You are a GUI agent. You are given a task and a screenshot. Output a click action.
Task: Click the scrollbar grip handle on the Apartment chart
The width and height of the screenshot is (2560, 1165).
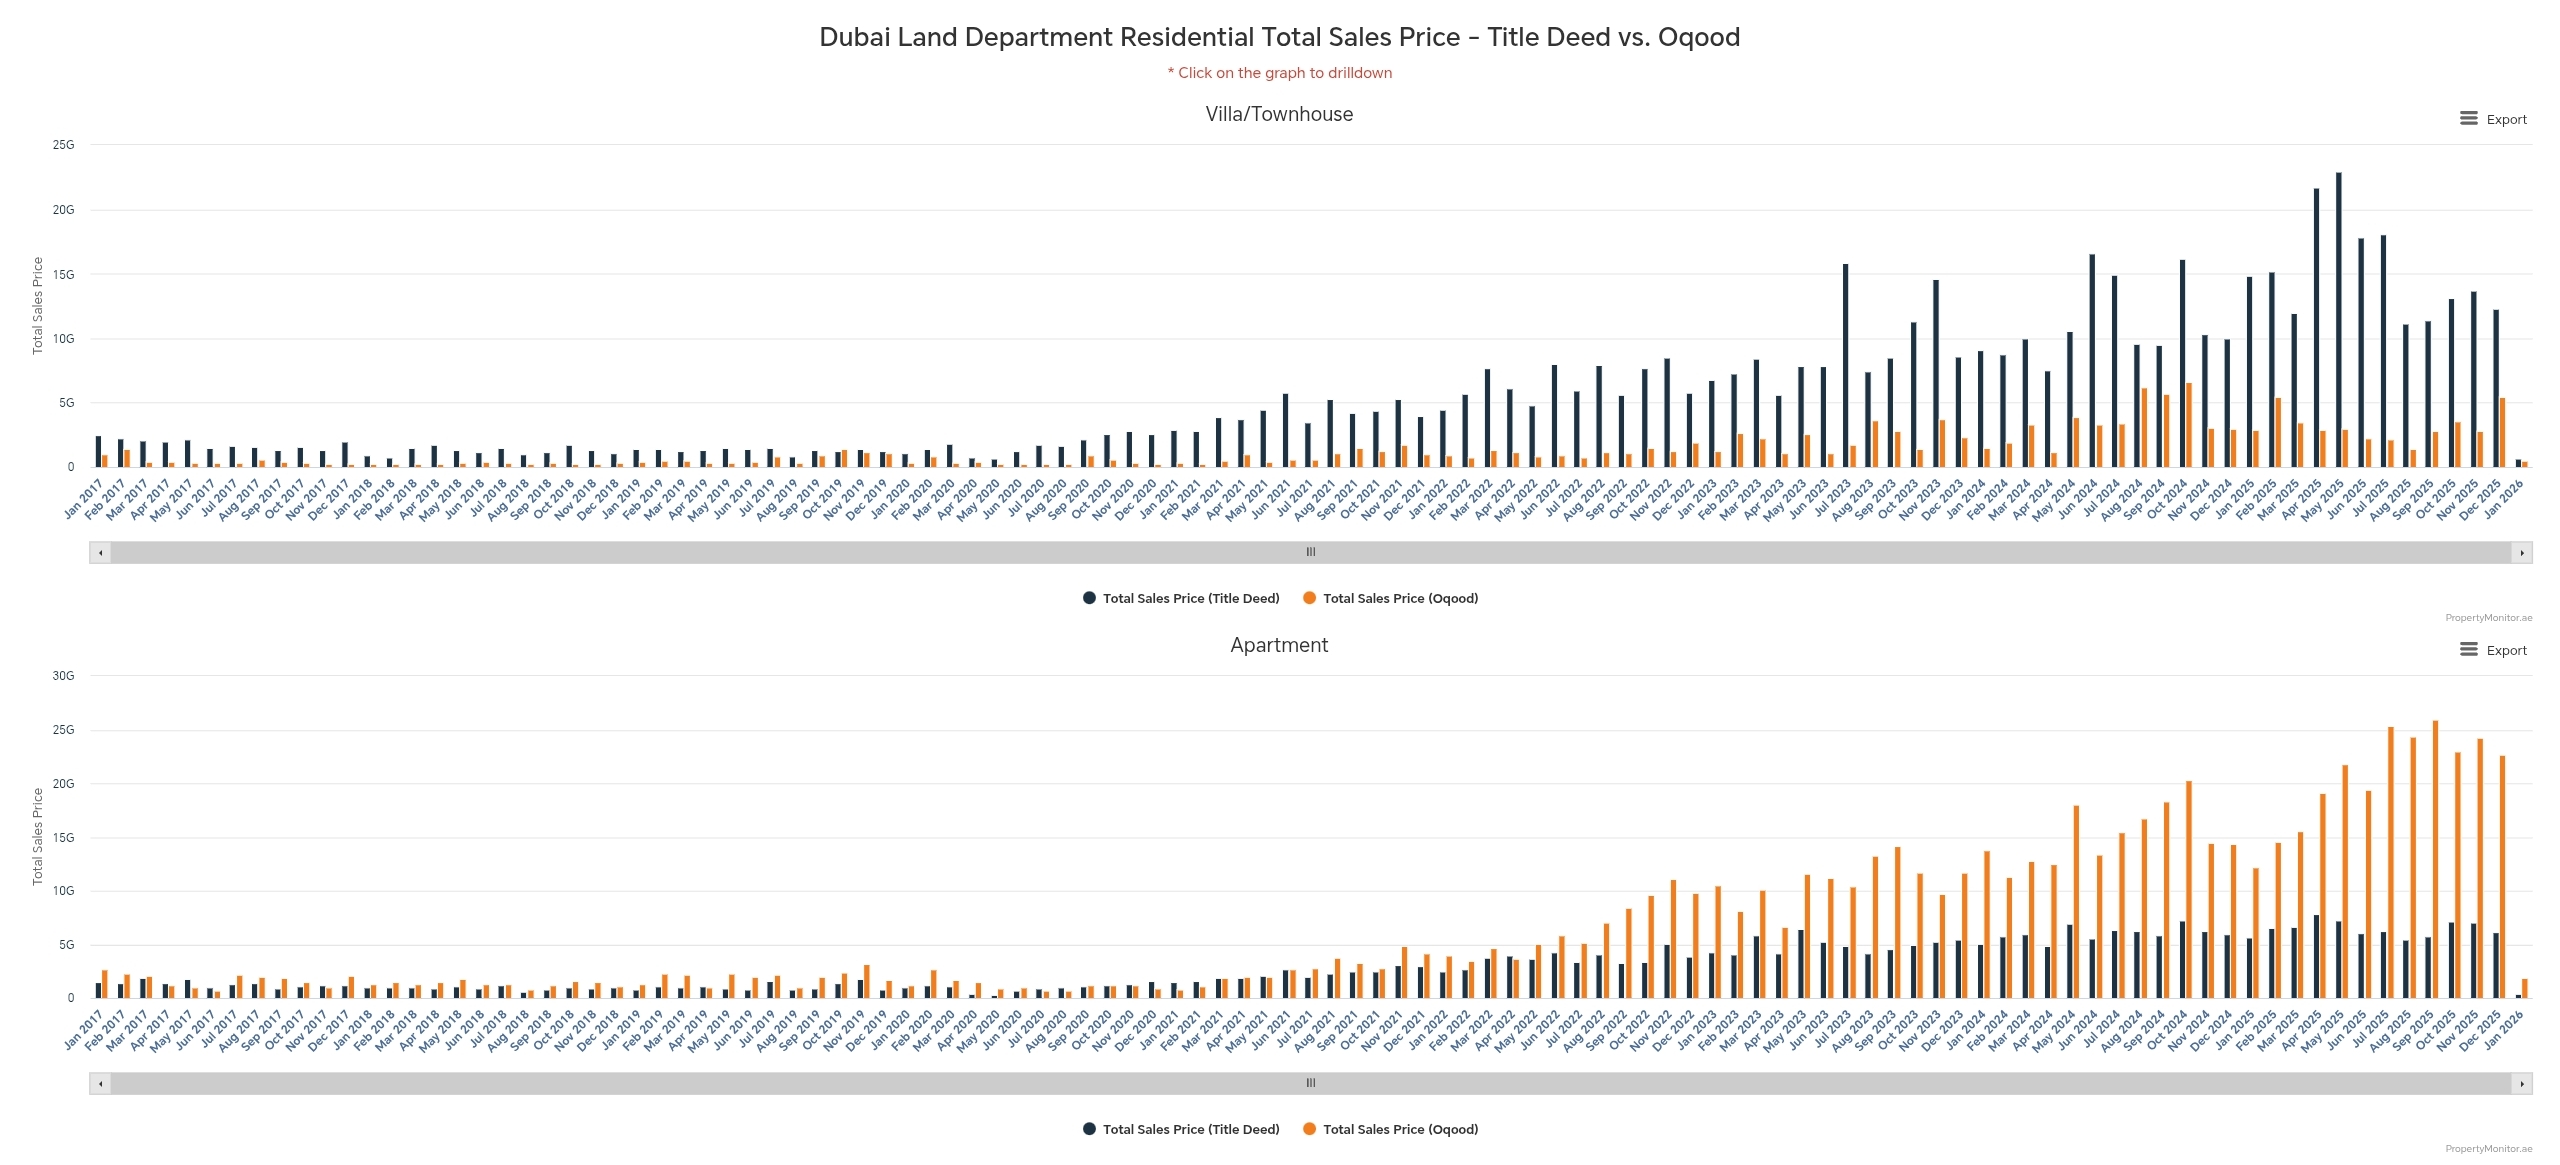coord(1310,1083)
